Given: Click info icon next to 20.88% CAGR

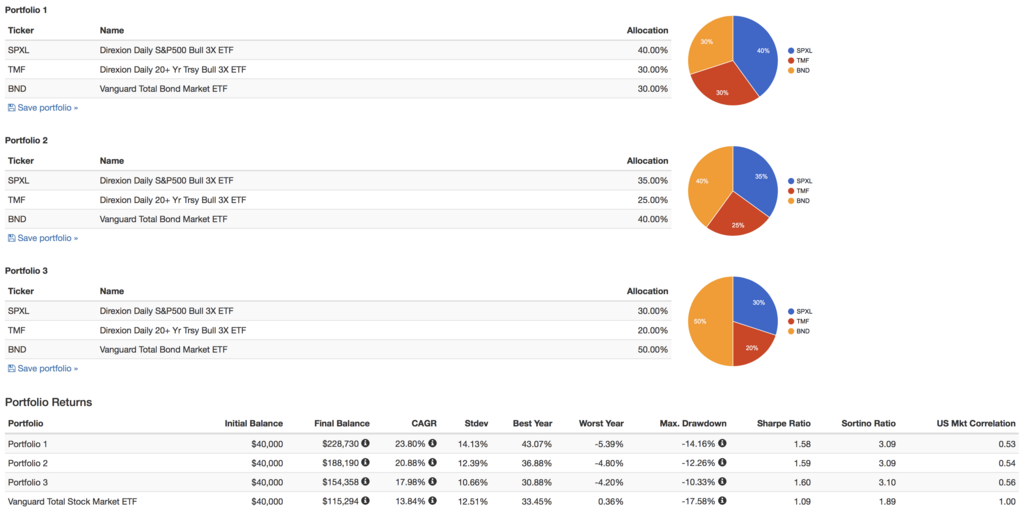Looking at the screenshot, I should (432, 462).
